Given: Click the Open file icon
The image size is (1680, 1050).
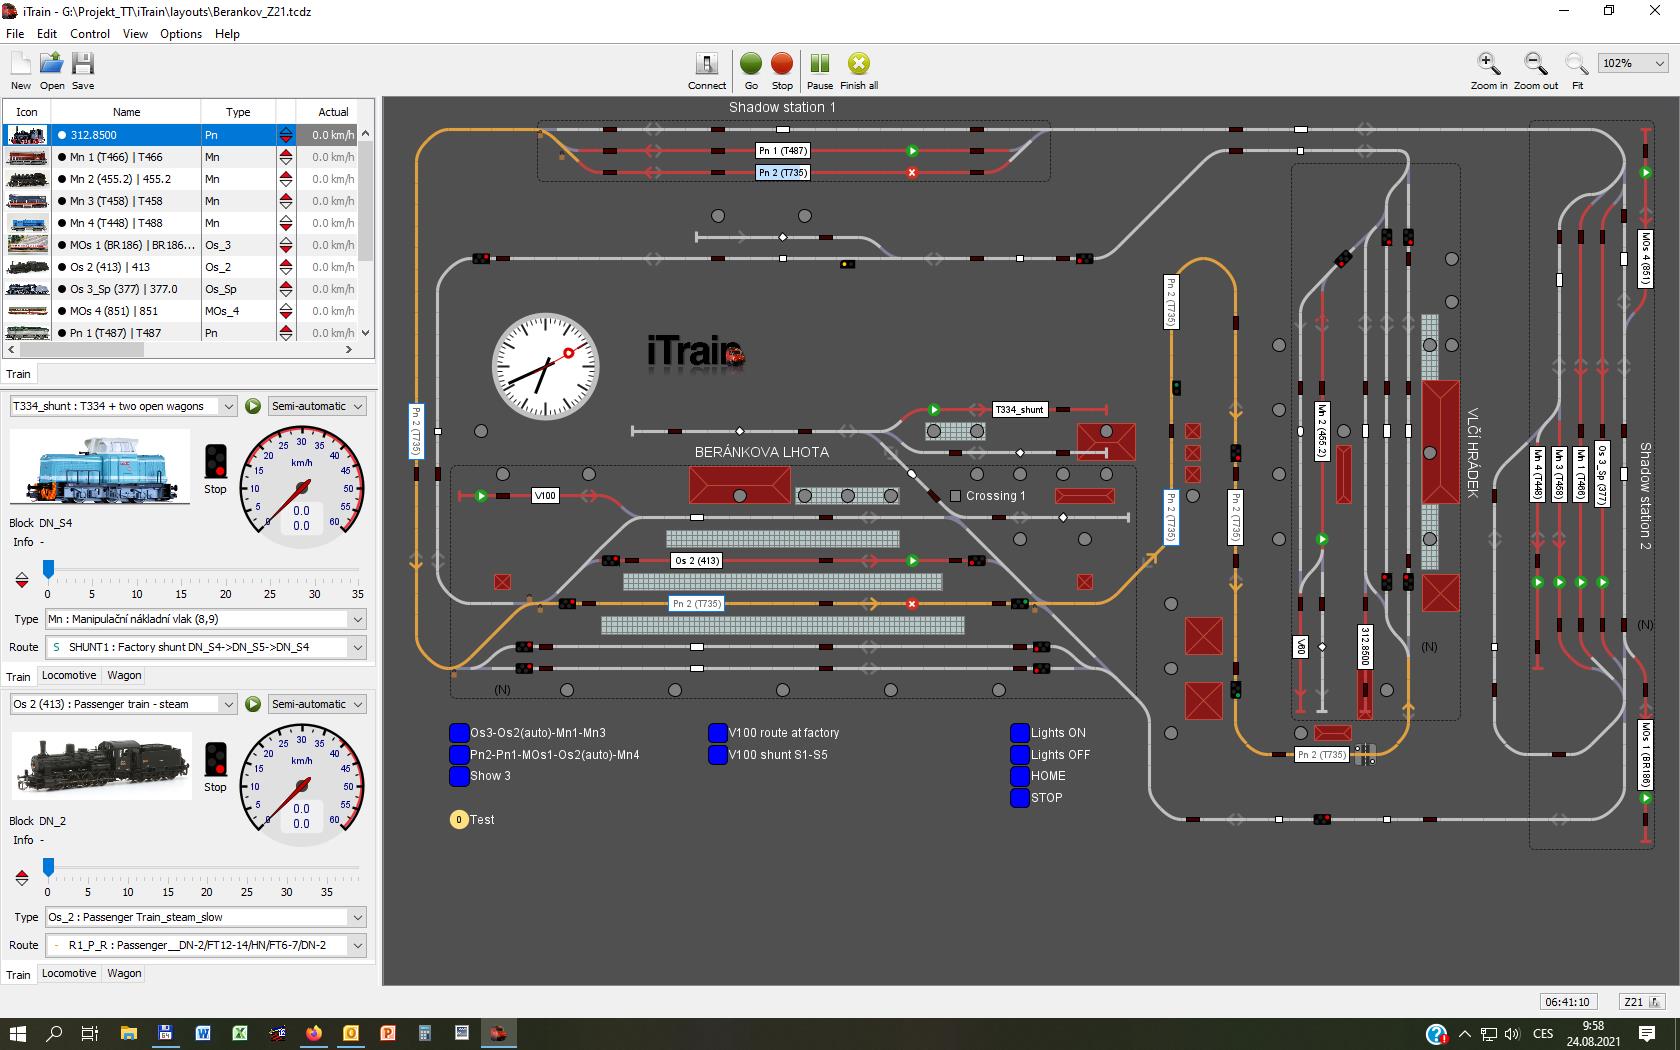Looking at the screenshot, I should pyautogui.click(x=51, y=64).
